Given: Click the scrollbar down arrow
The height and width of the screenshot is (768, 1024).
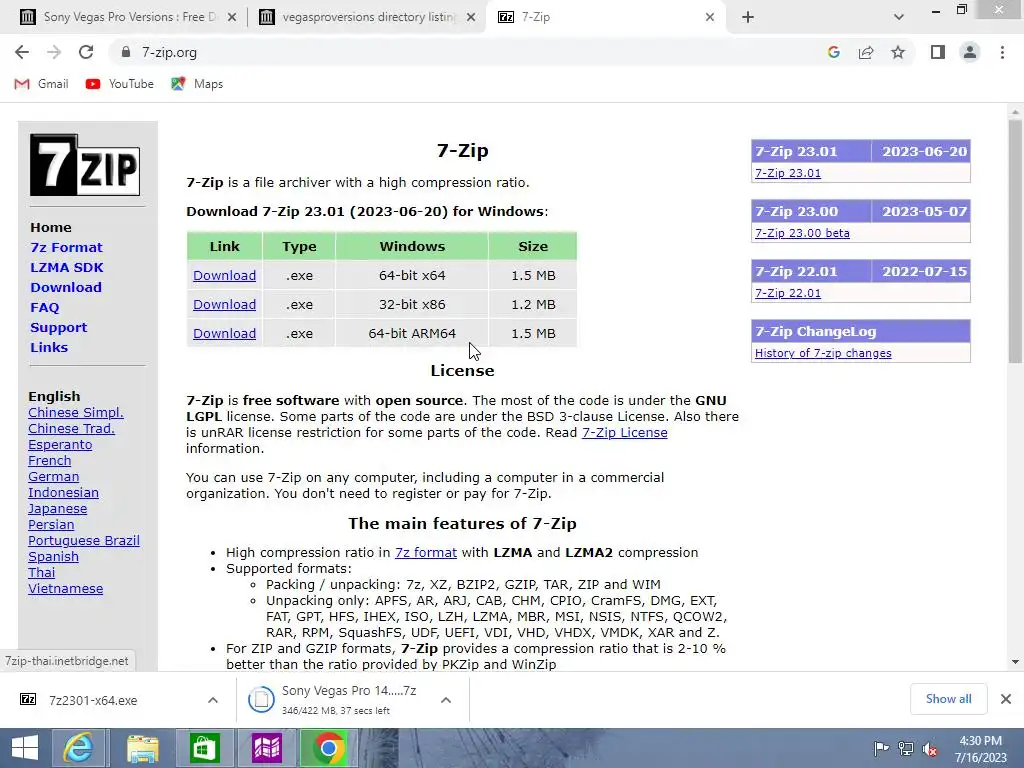Looking at the screenshot, I should click(1014, 662).
